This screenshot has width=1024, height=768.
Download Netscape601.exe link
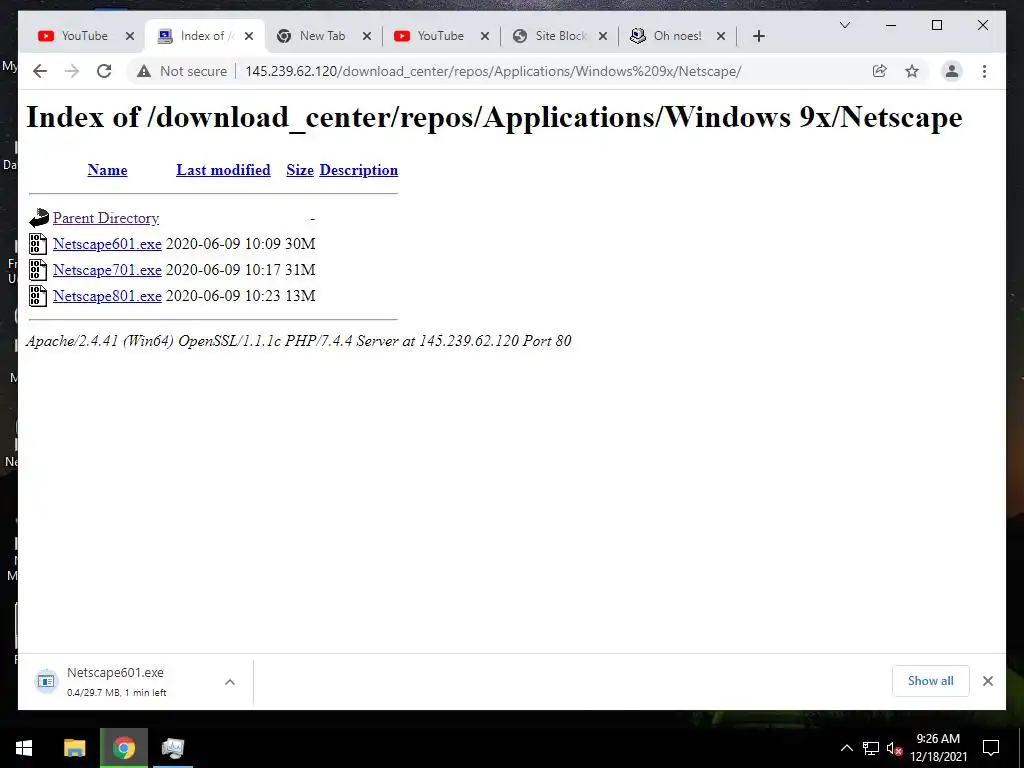click(107, 244)
